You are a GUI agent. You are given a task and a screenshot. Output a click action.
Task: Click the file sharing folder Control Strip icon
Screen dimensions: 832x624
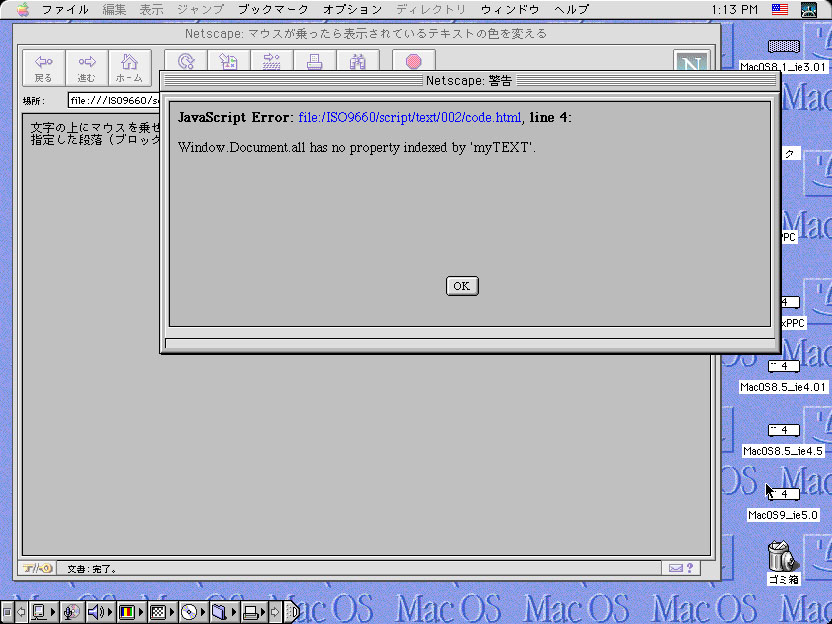tap(223, 612)
